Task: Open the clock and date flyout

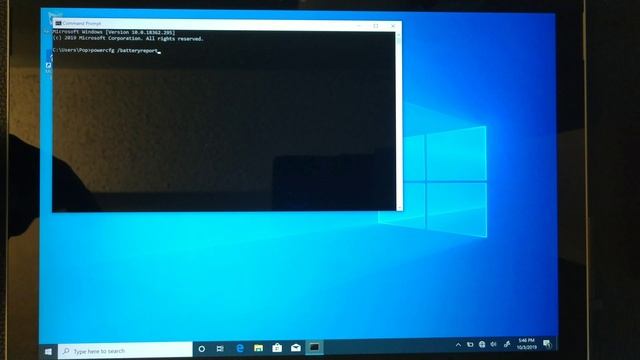Action: tap(527, 344)
